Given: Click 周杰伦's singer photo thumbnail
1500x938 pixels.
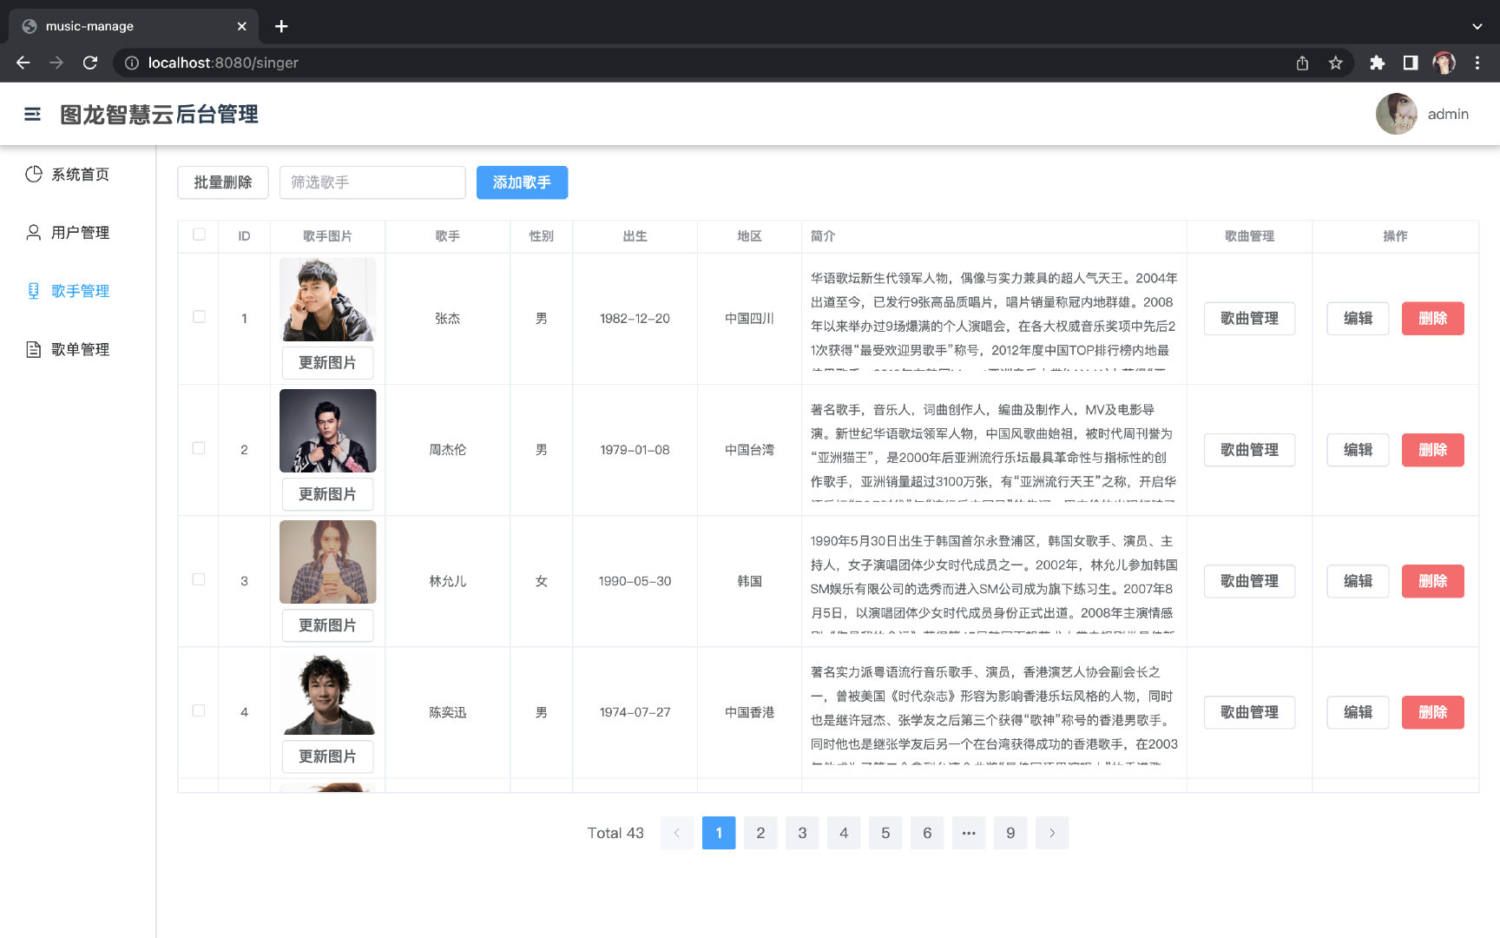Looking at the screenshot, I should pyautogui.click(x=328, y=430).
